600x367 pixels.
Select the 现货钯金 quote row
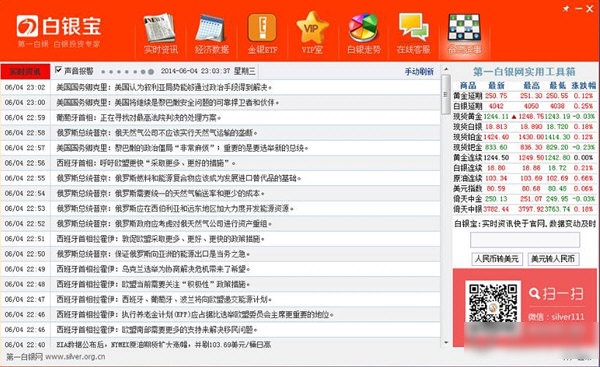525,147
